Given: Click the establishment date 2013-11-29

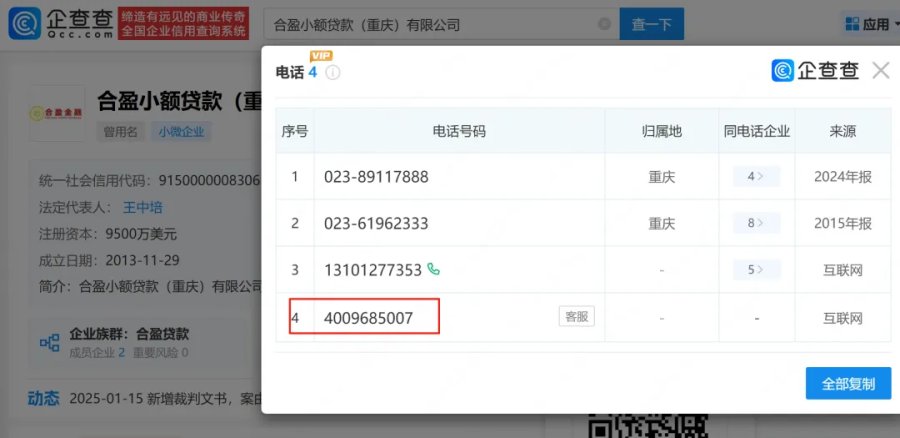Looking at the screenshot, I should (x=142, y=260).
